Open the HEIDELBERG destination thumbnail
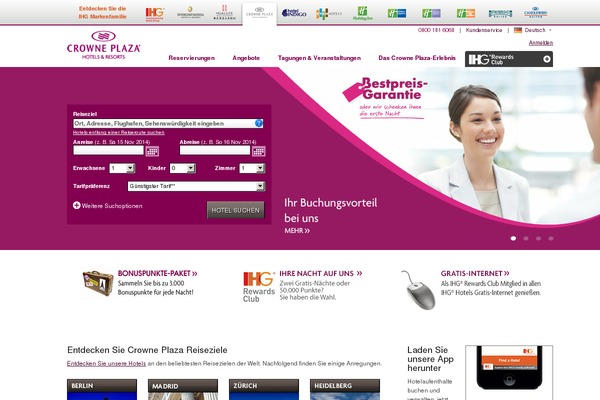 (345, 389)
